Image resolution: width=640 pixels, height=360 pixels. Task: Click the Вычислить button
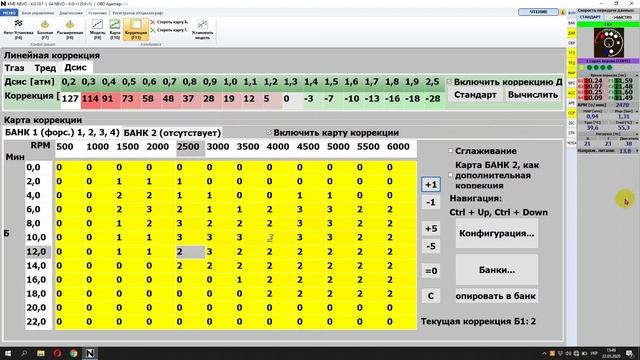pos(533,95)
